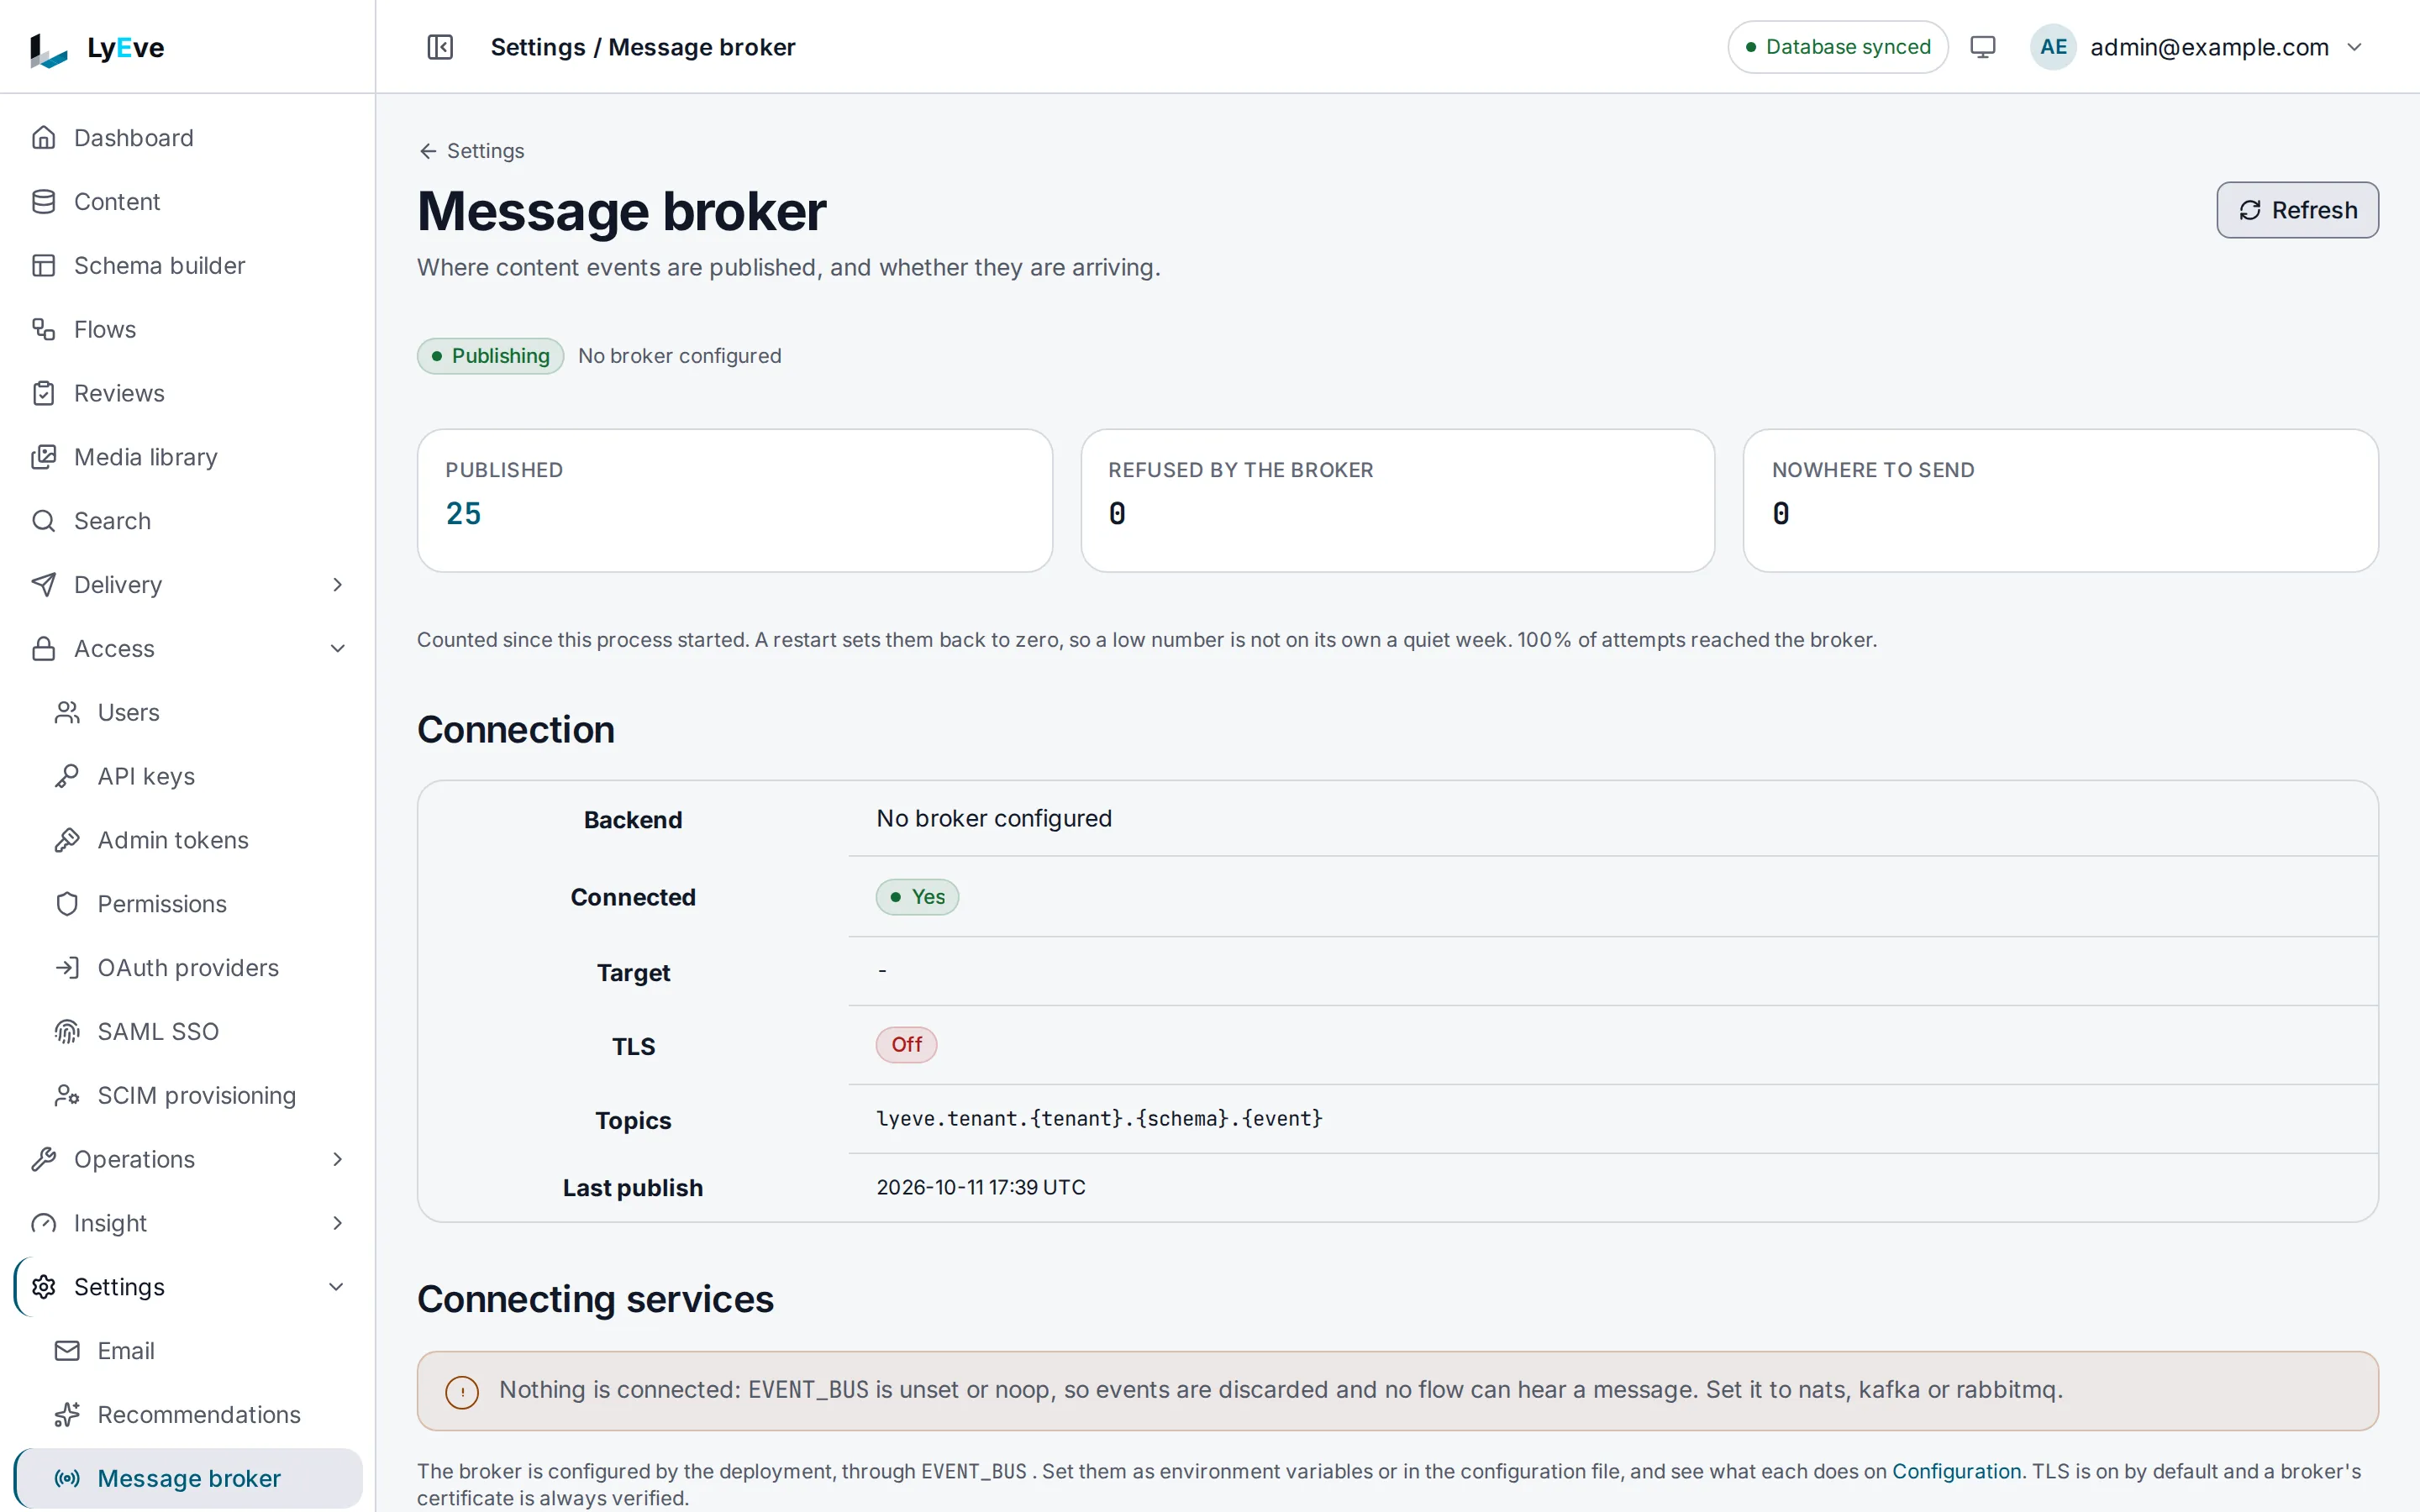2420x1512 pixels.
Task: Click the Search magnifier icon
Action: (44, 521)
